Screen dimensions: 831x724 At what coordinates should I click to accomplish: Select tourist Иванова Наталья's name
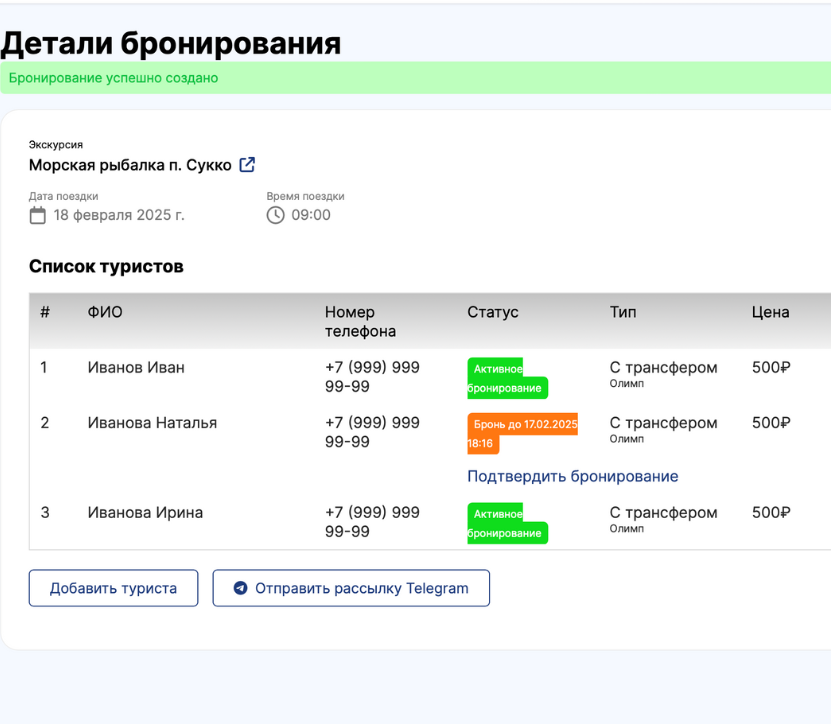[152, 422]
